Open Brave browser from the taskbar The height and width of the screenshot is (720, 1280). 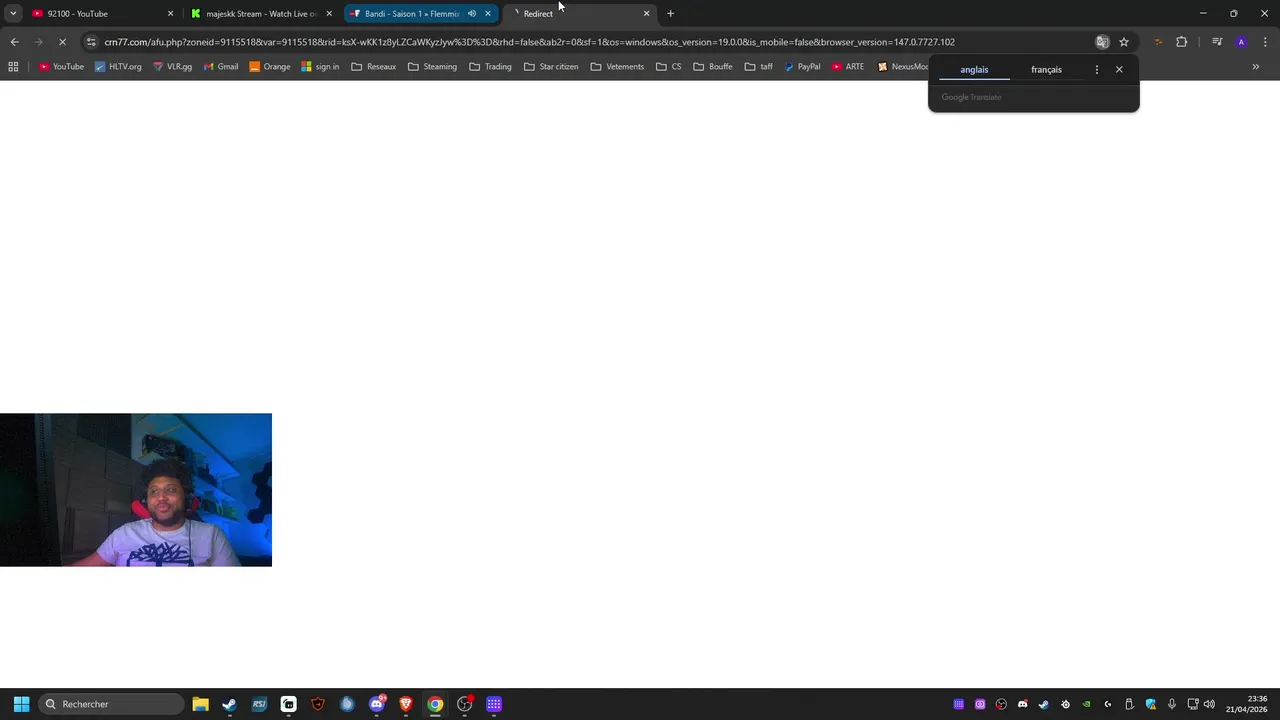pos(406,704)
